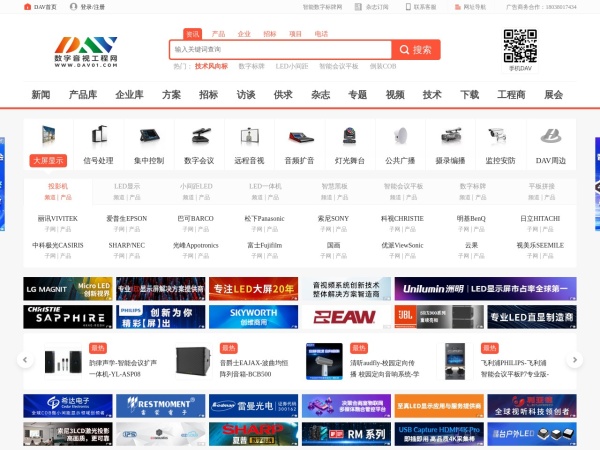
Task: Switch search type to 产品
Action: [218, 34]
